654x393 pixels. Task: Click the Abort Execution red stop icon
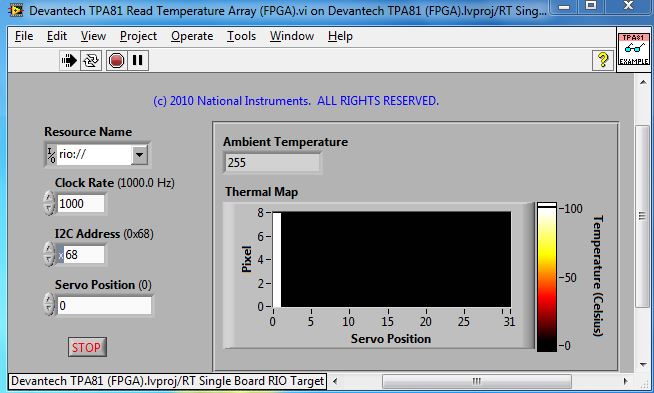(x=116, y=61)
